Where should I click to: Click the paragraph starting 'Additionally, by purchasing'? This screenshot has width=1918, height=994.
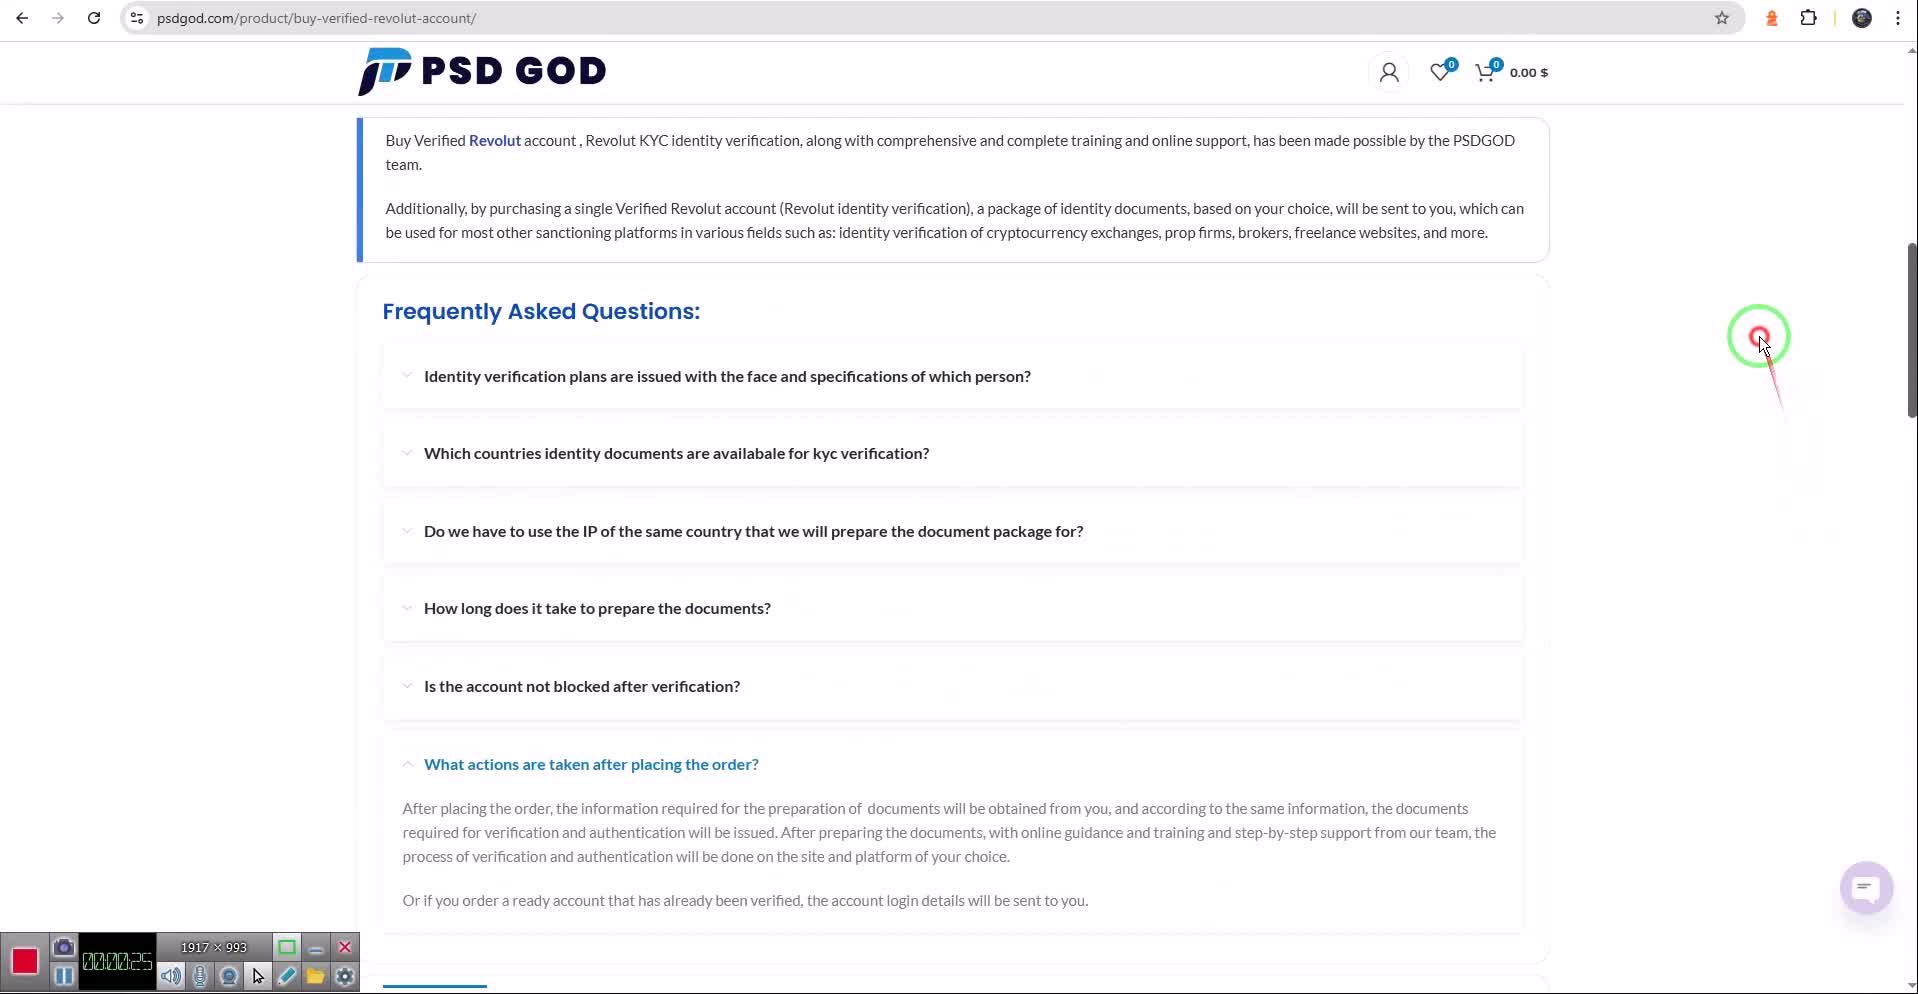pos(955,220)
